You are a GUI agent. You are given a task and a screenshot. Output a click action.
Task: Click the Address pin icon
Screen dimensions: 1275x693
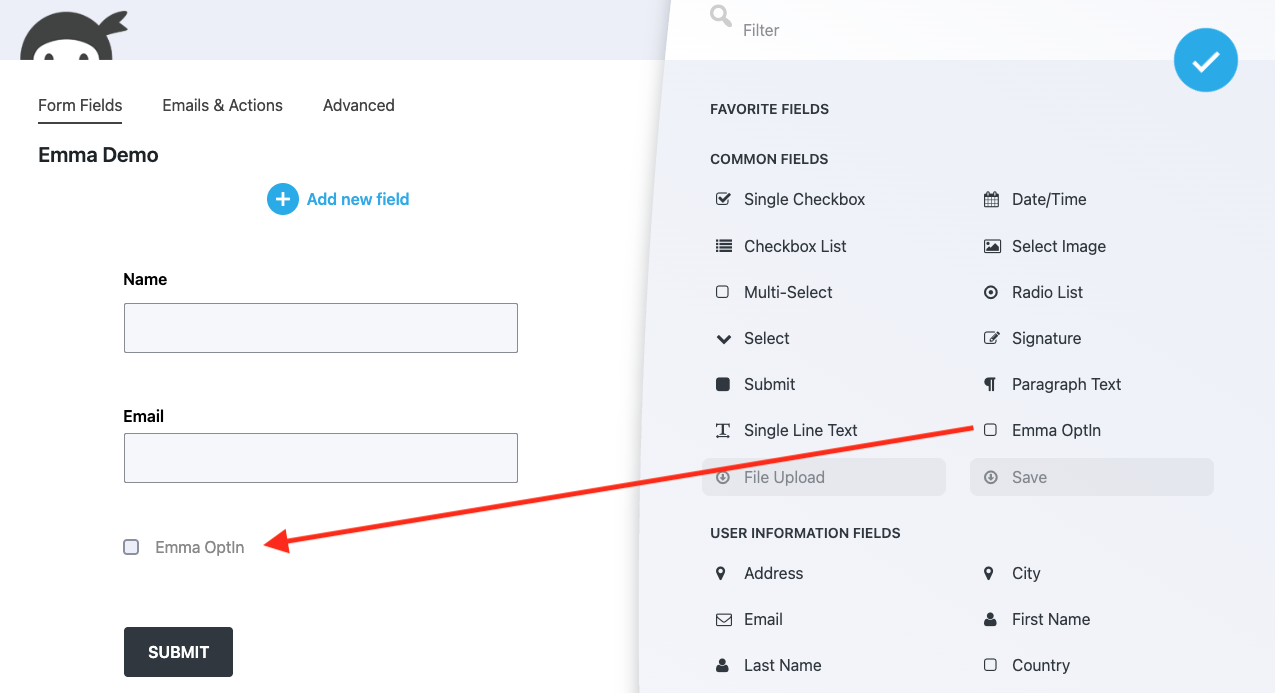click(721, 573)
